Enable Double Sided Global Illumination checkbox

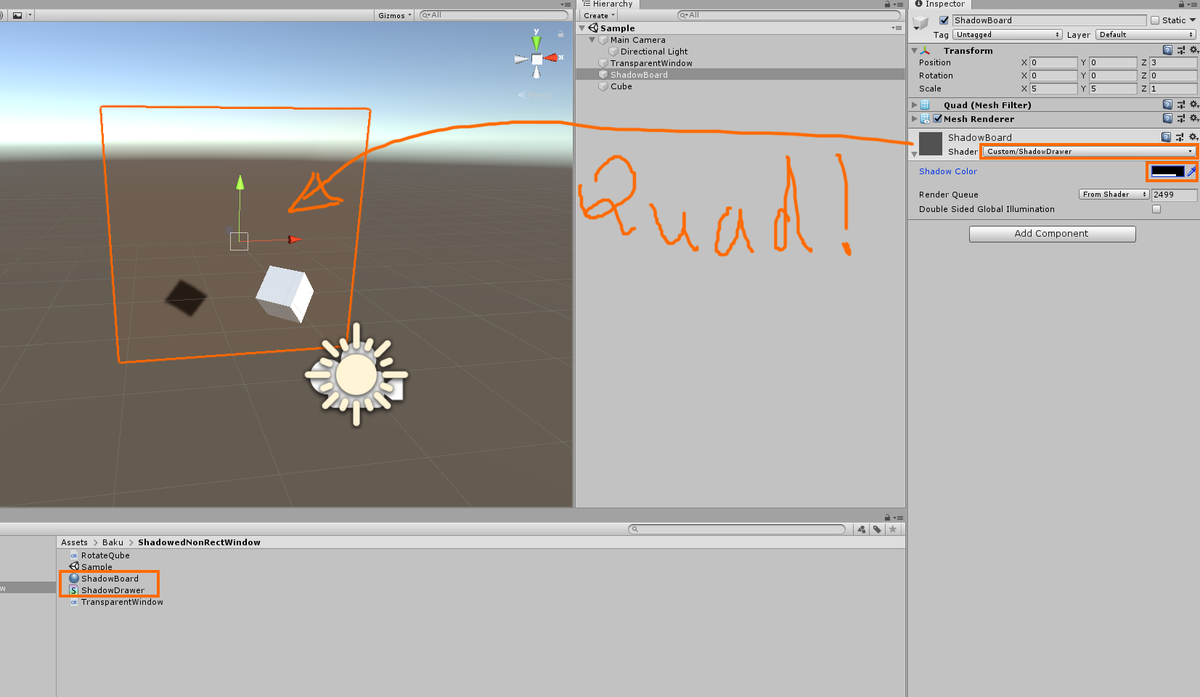1156,209
